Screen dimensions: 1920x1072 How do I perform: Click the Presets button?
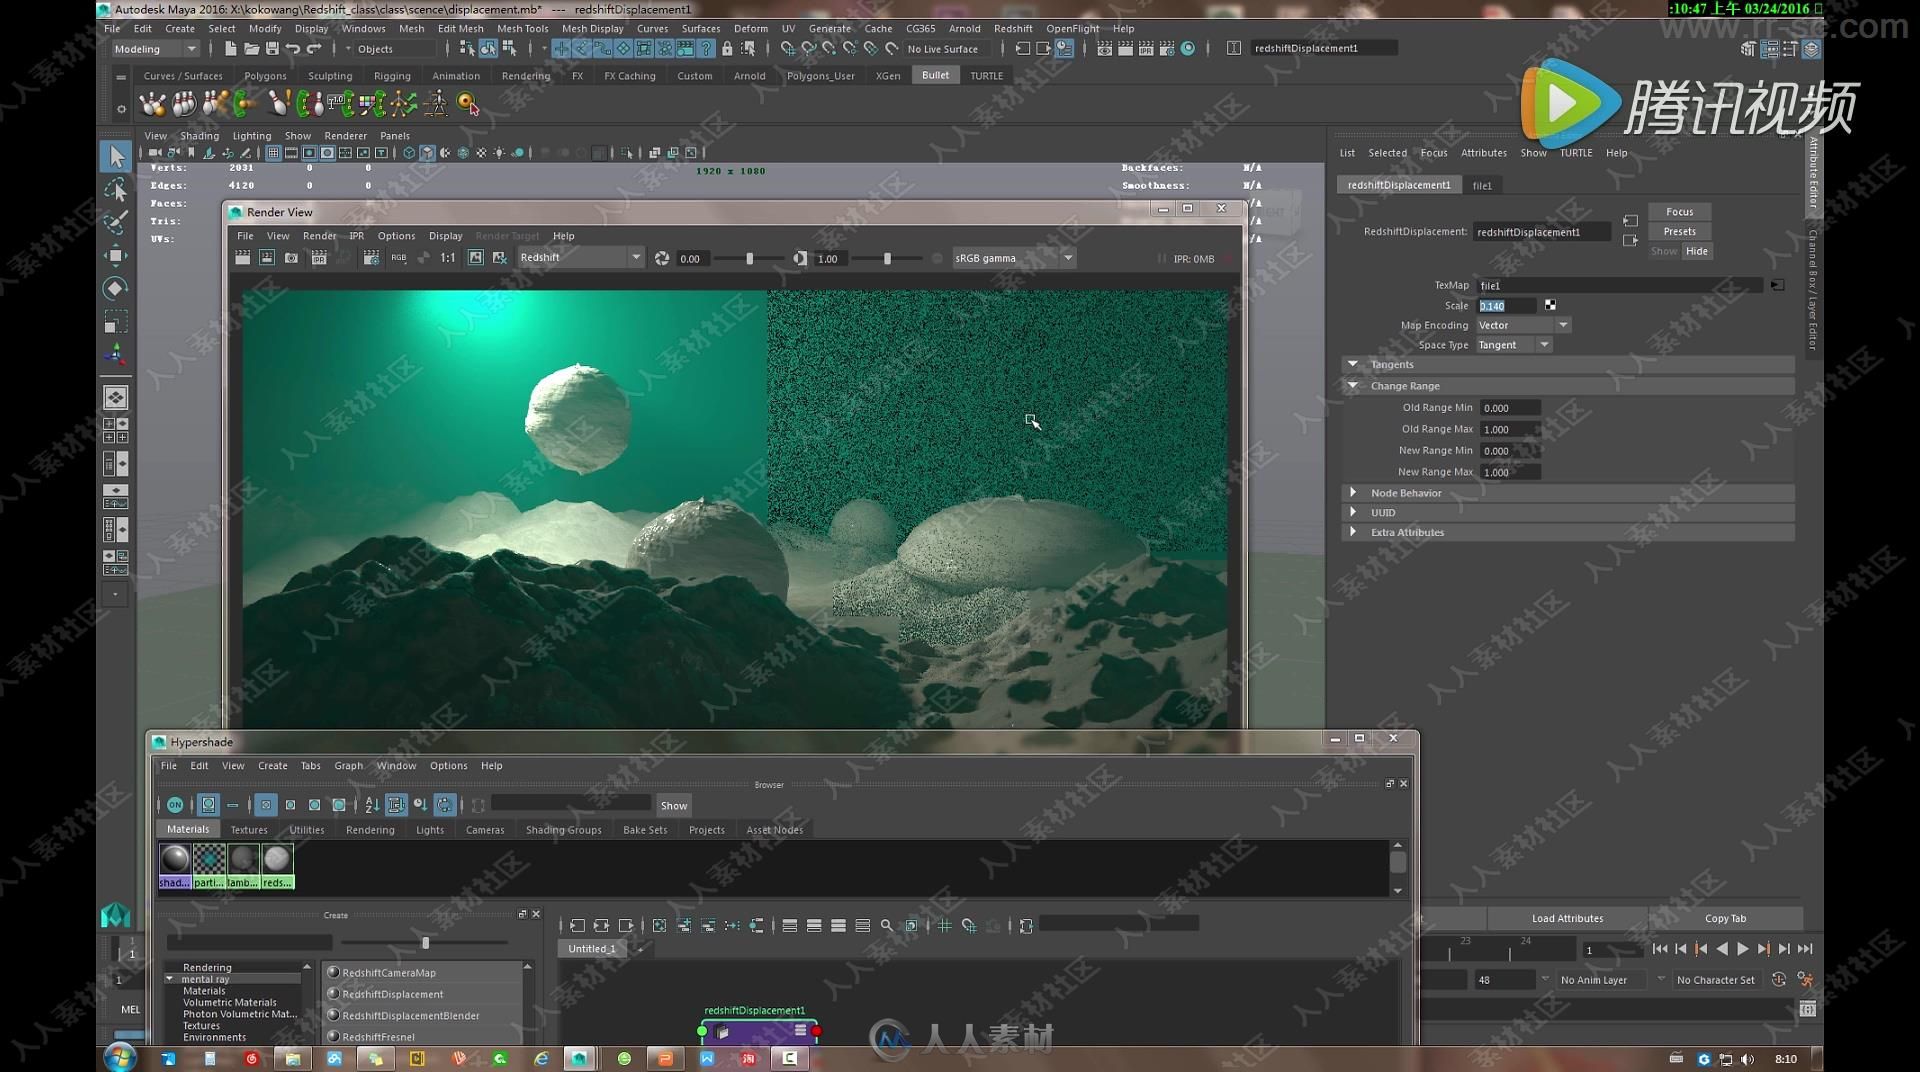(x=1679, y=232)
